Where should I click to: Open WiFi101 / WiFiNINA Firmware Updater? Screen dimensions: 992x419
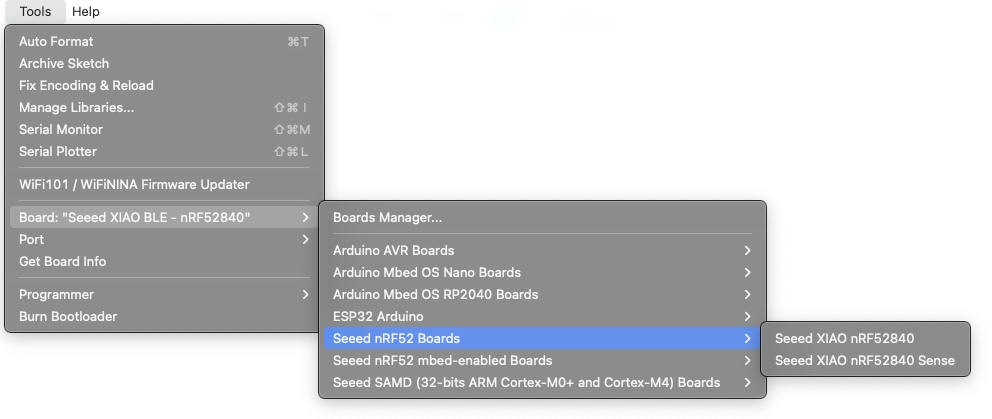tap(164, 185)
